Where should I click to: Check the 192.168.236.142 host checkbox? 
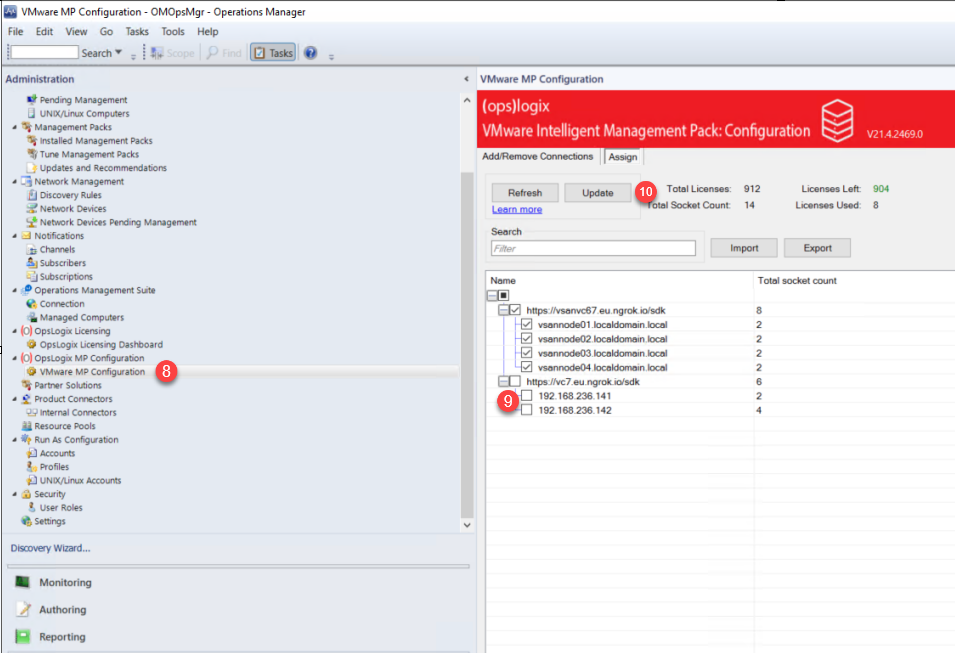(x=527, y=410)
